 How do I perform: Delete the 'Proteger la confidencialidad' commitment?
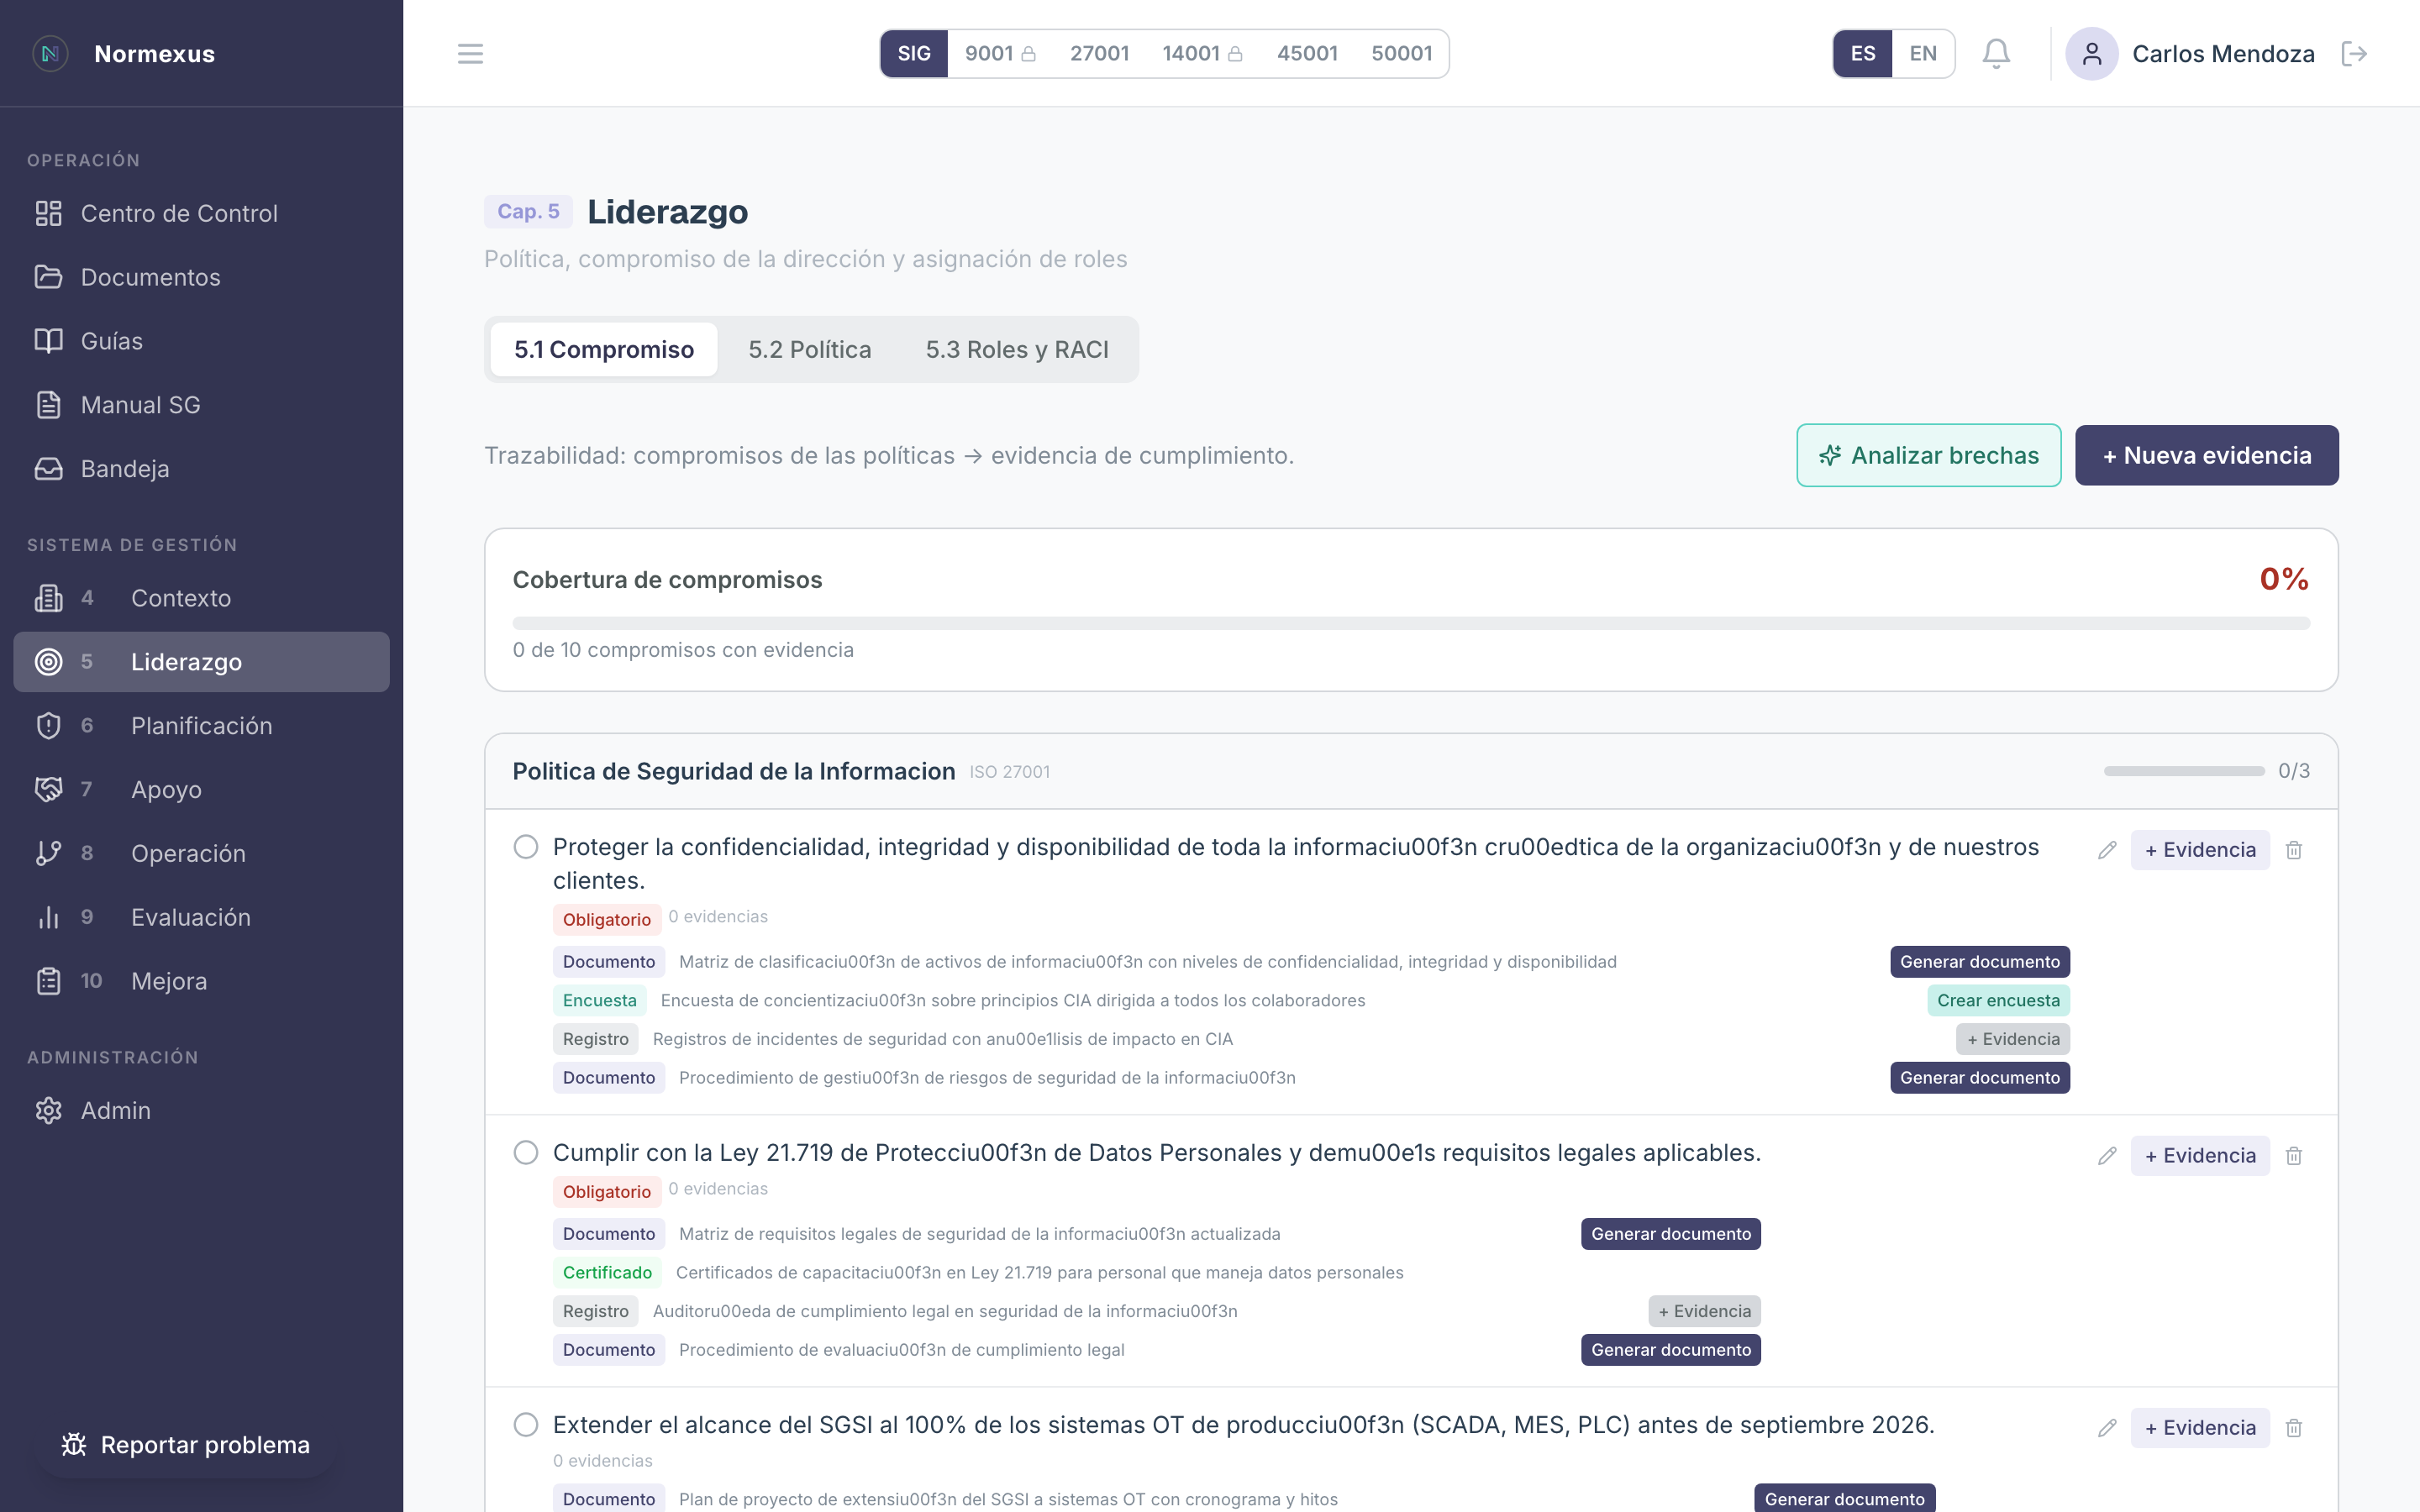[x=2294, y=850]
